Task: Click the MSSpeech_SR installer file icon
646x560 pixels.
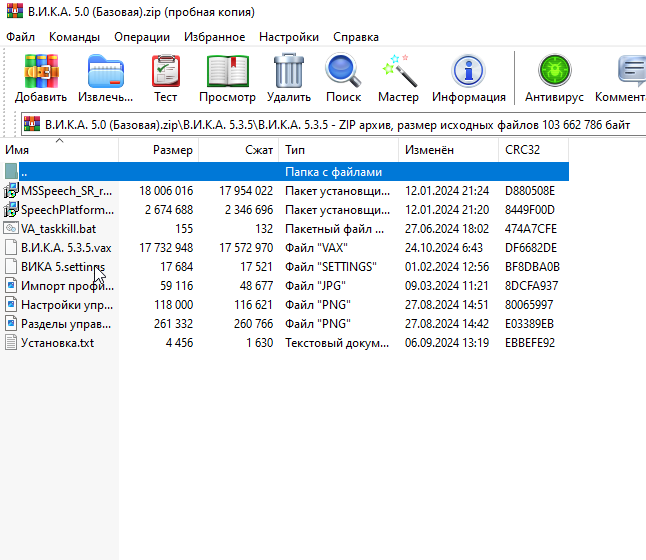Action: 11,191
